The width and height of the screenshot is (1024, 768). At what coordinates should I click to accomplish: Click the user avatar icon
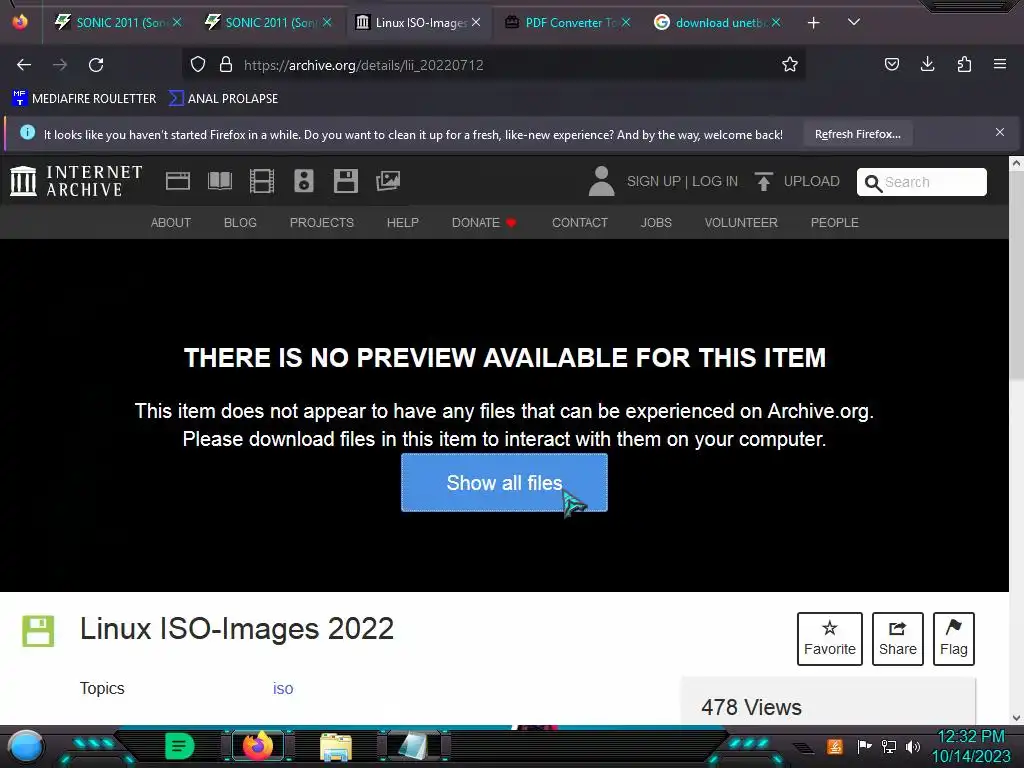coord(601,181)
